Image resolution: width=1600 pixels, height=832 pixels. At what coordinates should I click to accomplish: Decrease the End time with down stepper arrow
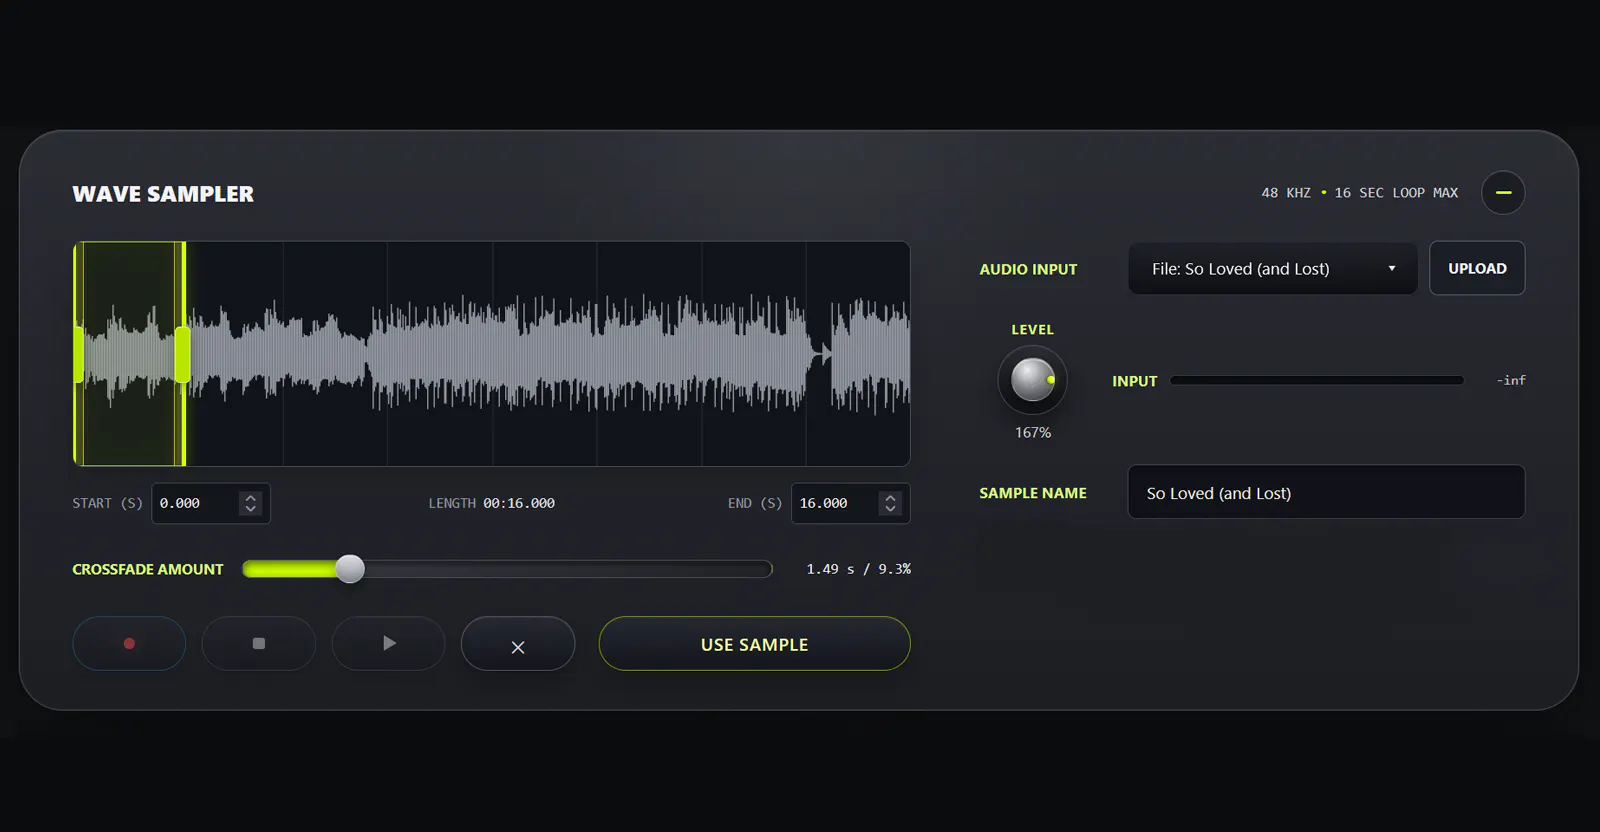pos(890,510)
